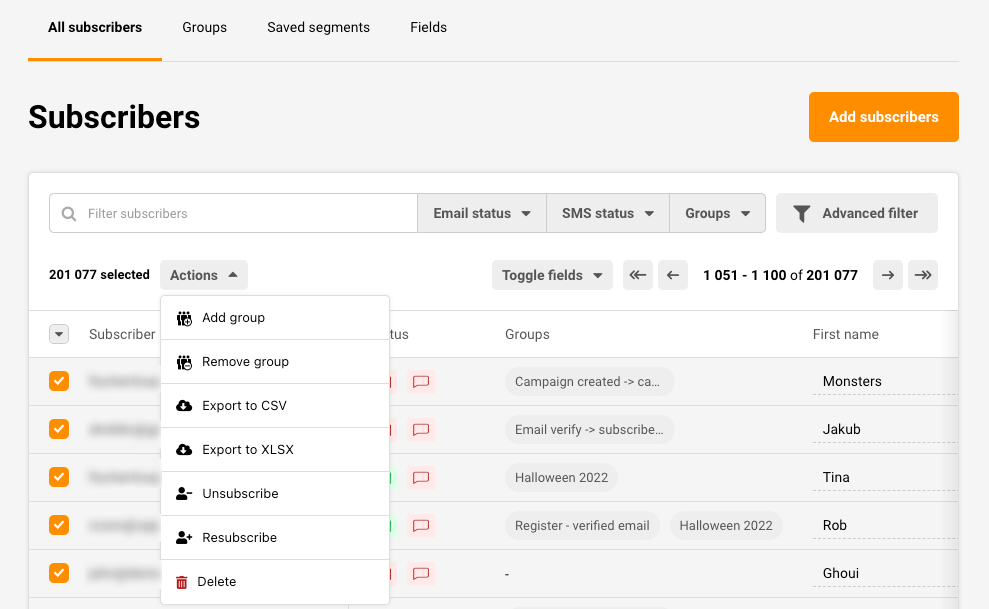Screen dimensions: 989x609
Task: Uncheck the checkbox for the Tina row
Action: pyautogui.click(x=59, y=477)
